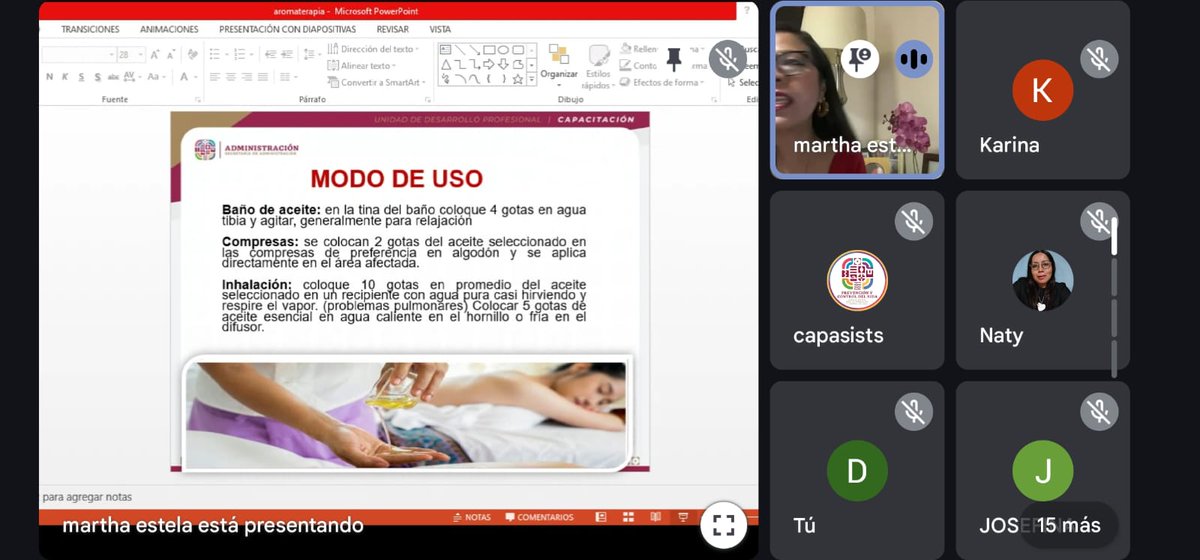Click the NOTAS status bar button
Image resolution: width=1200 pixels, height=560 pixels.
coord(471,517)
